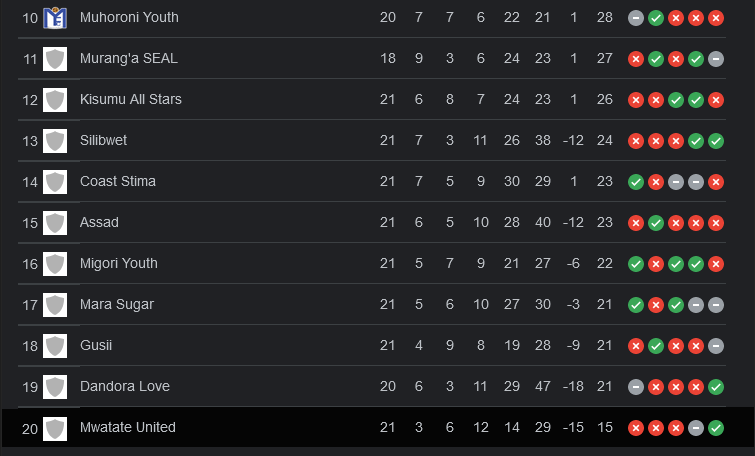Click Mwatate United's green win checkmark
The width and height of the screenshot is (755, 456).
[716, 428]
